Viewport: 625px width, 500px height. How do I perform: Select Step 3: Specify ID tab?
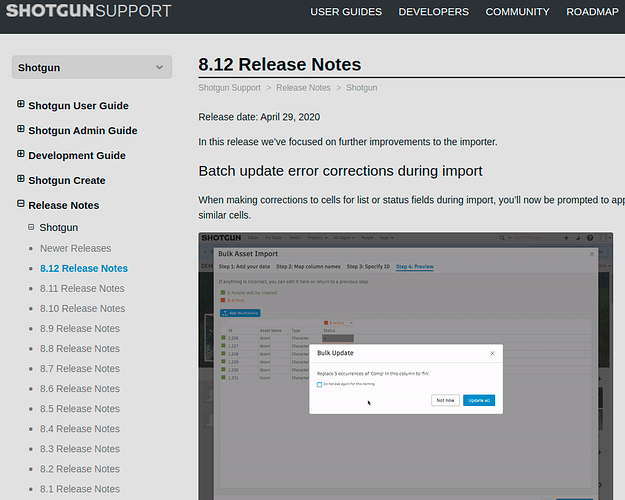[368, 266]
